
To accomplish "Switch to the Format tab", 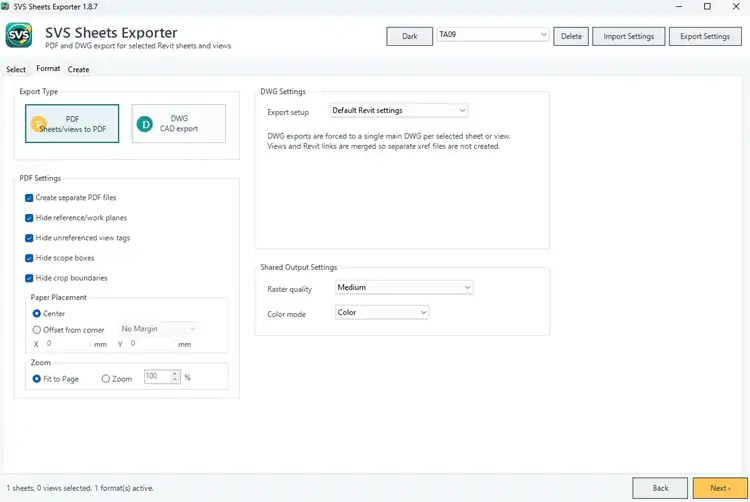I will coord(48,68).
